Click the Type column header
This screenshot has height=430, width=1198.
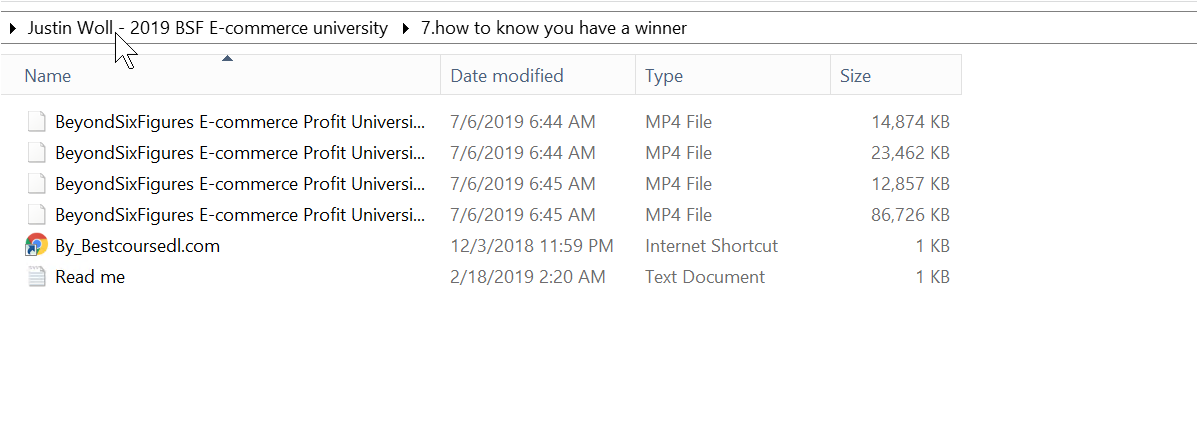pyautogui.click(x=664, y=76)
